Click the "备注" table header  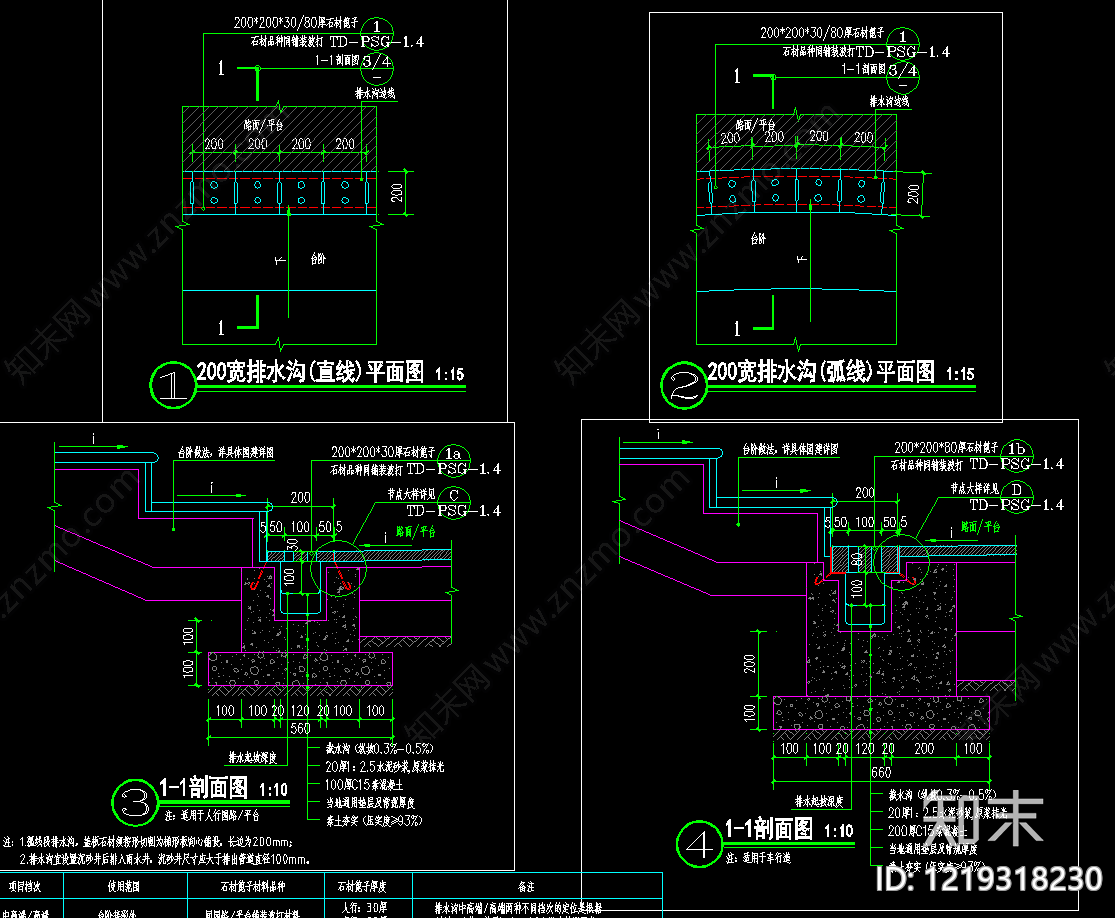(526, 887)
